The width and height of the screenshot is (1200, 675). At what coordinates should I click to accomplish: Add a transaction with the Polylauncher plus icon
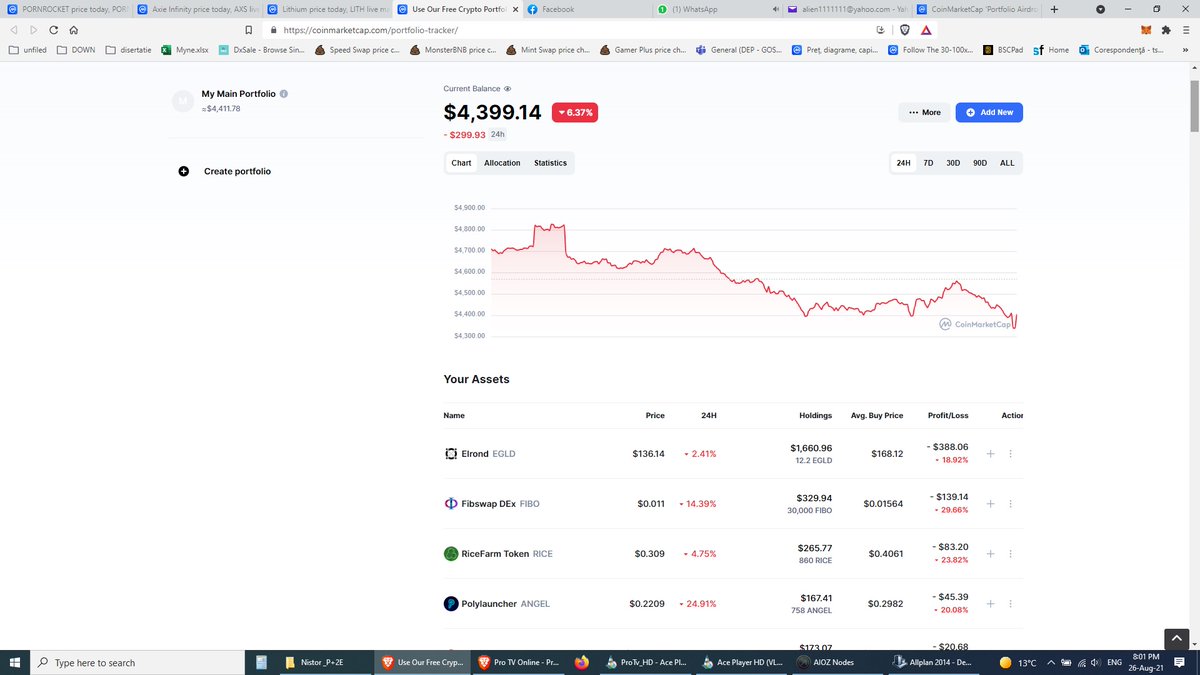coord(990,604)
